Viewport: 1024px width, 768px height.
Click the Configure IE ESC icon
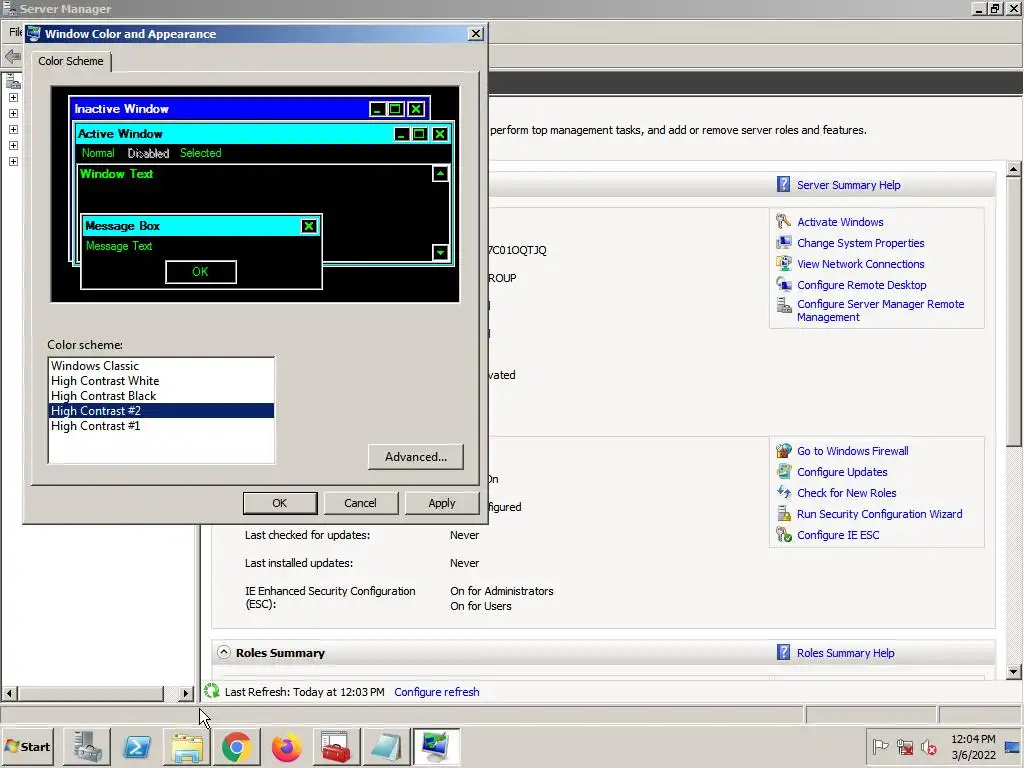tap(783, 535)
